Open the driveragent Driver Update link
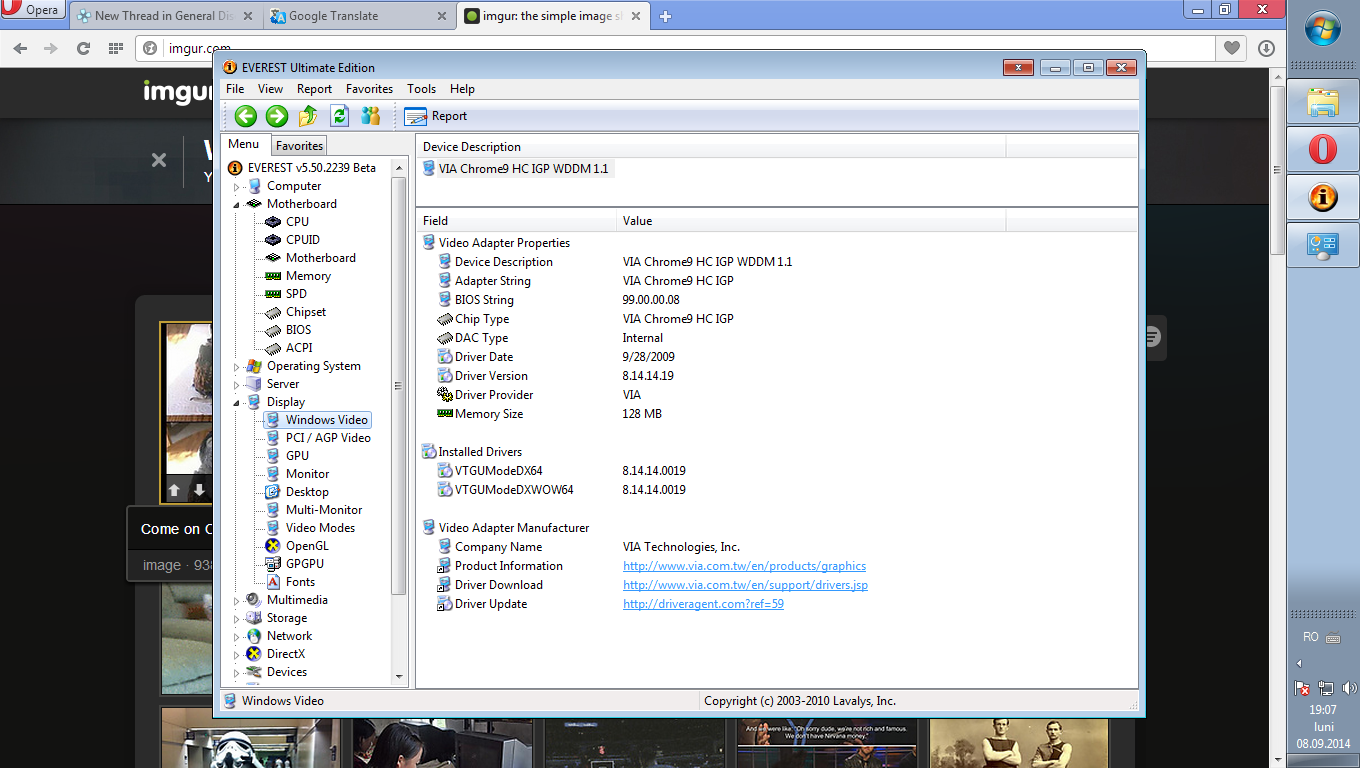Image resolution: width=1360 pixels, height=768 pixels. [703, 604]
